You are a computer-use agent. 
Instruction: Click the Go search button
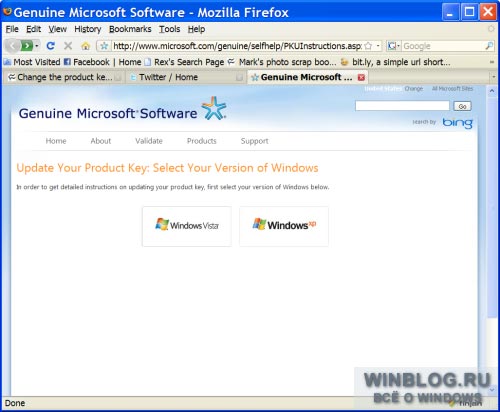[x=462, y=106]
